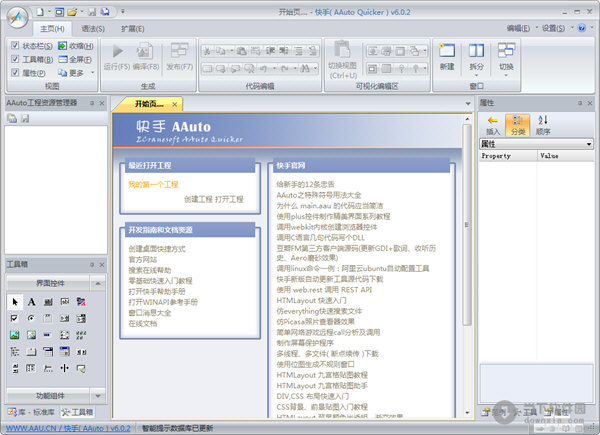
Task: Expand the 功能组件 toolbox section
Action: (98, 396)
